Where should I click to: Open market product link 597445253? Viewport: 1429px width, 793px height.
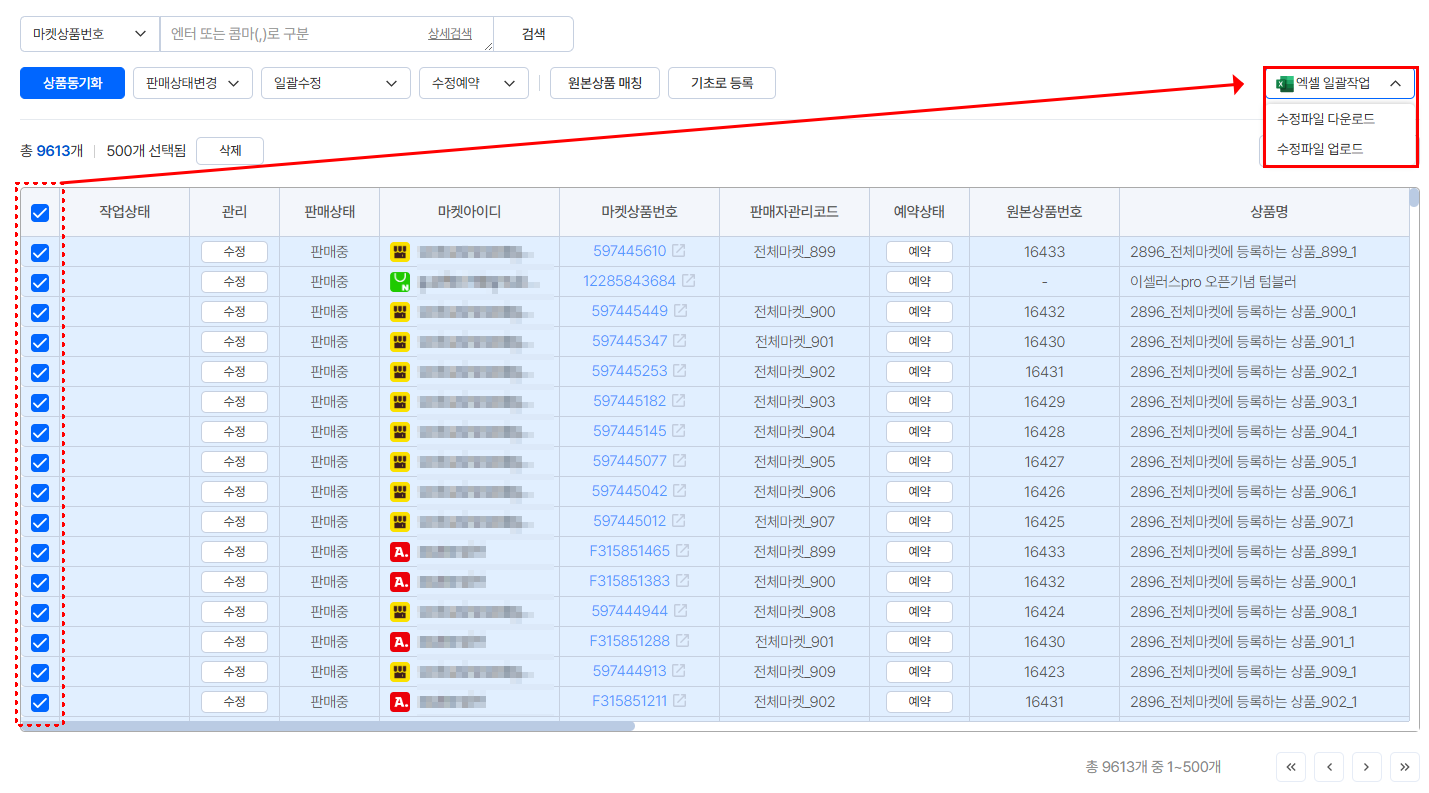pos(629,371)
